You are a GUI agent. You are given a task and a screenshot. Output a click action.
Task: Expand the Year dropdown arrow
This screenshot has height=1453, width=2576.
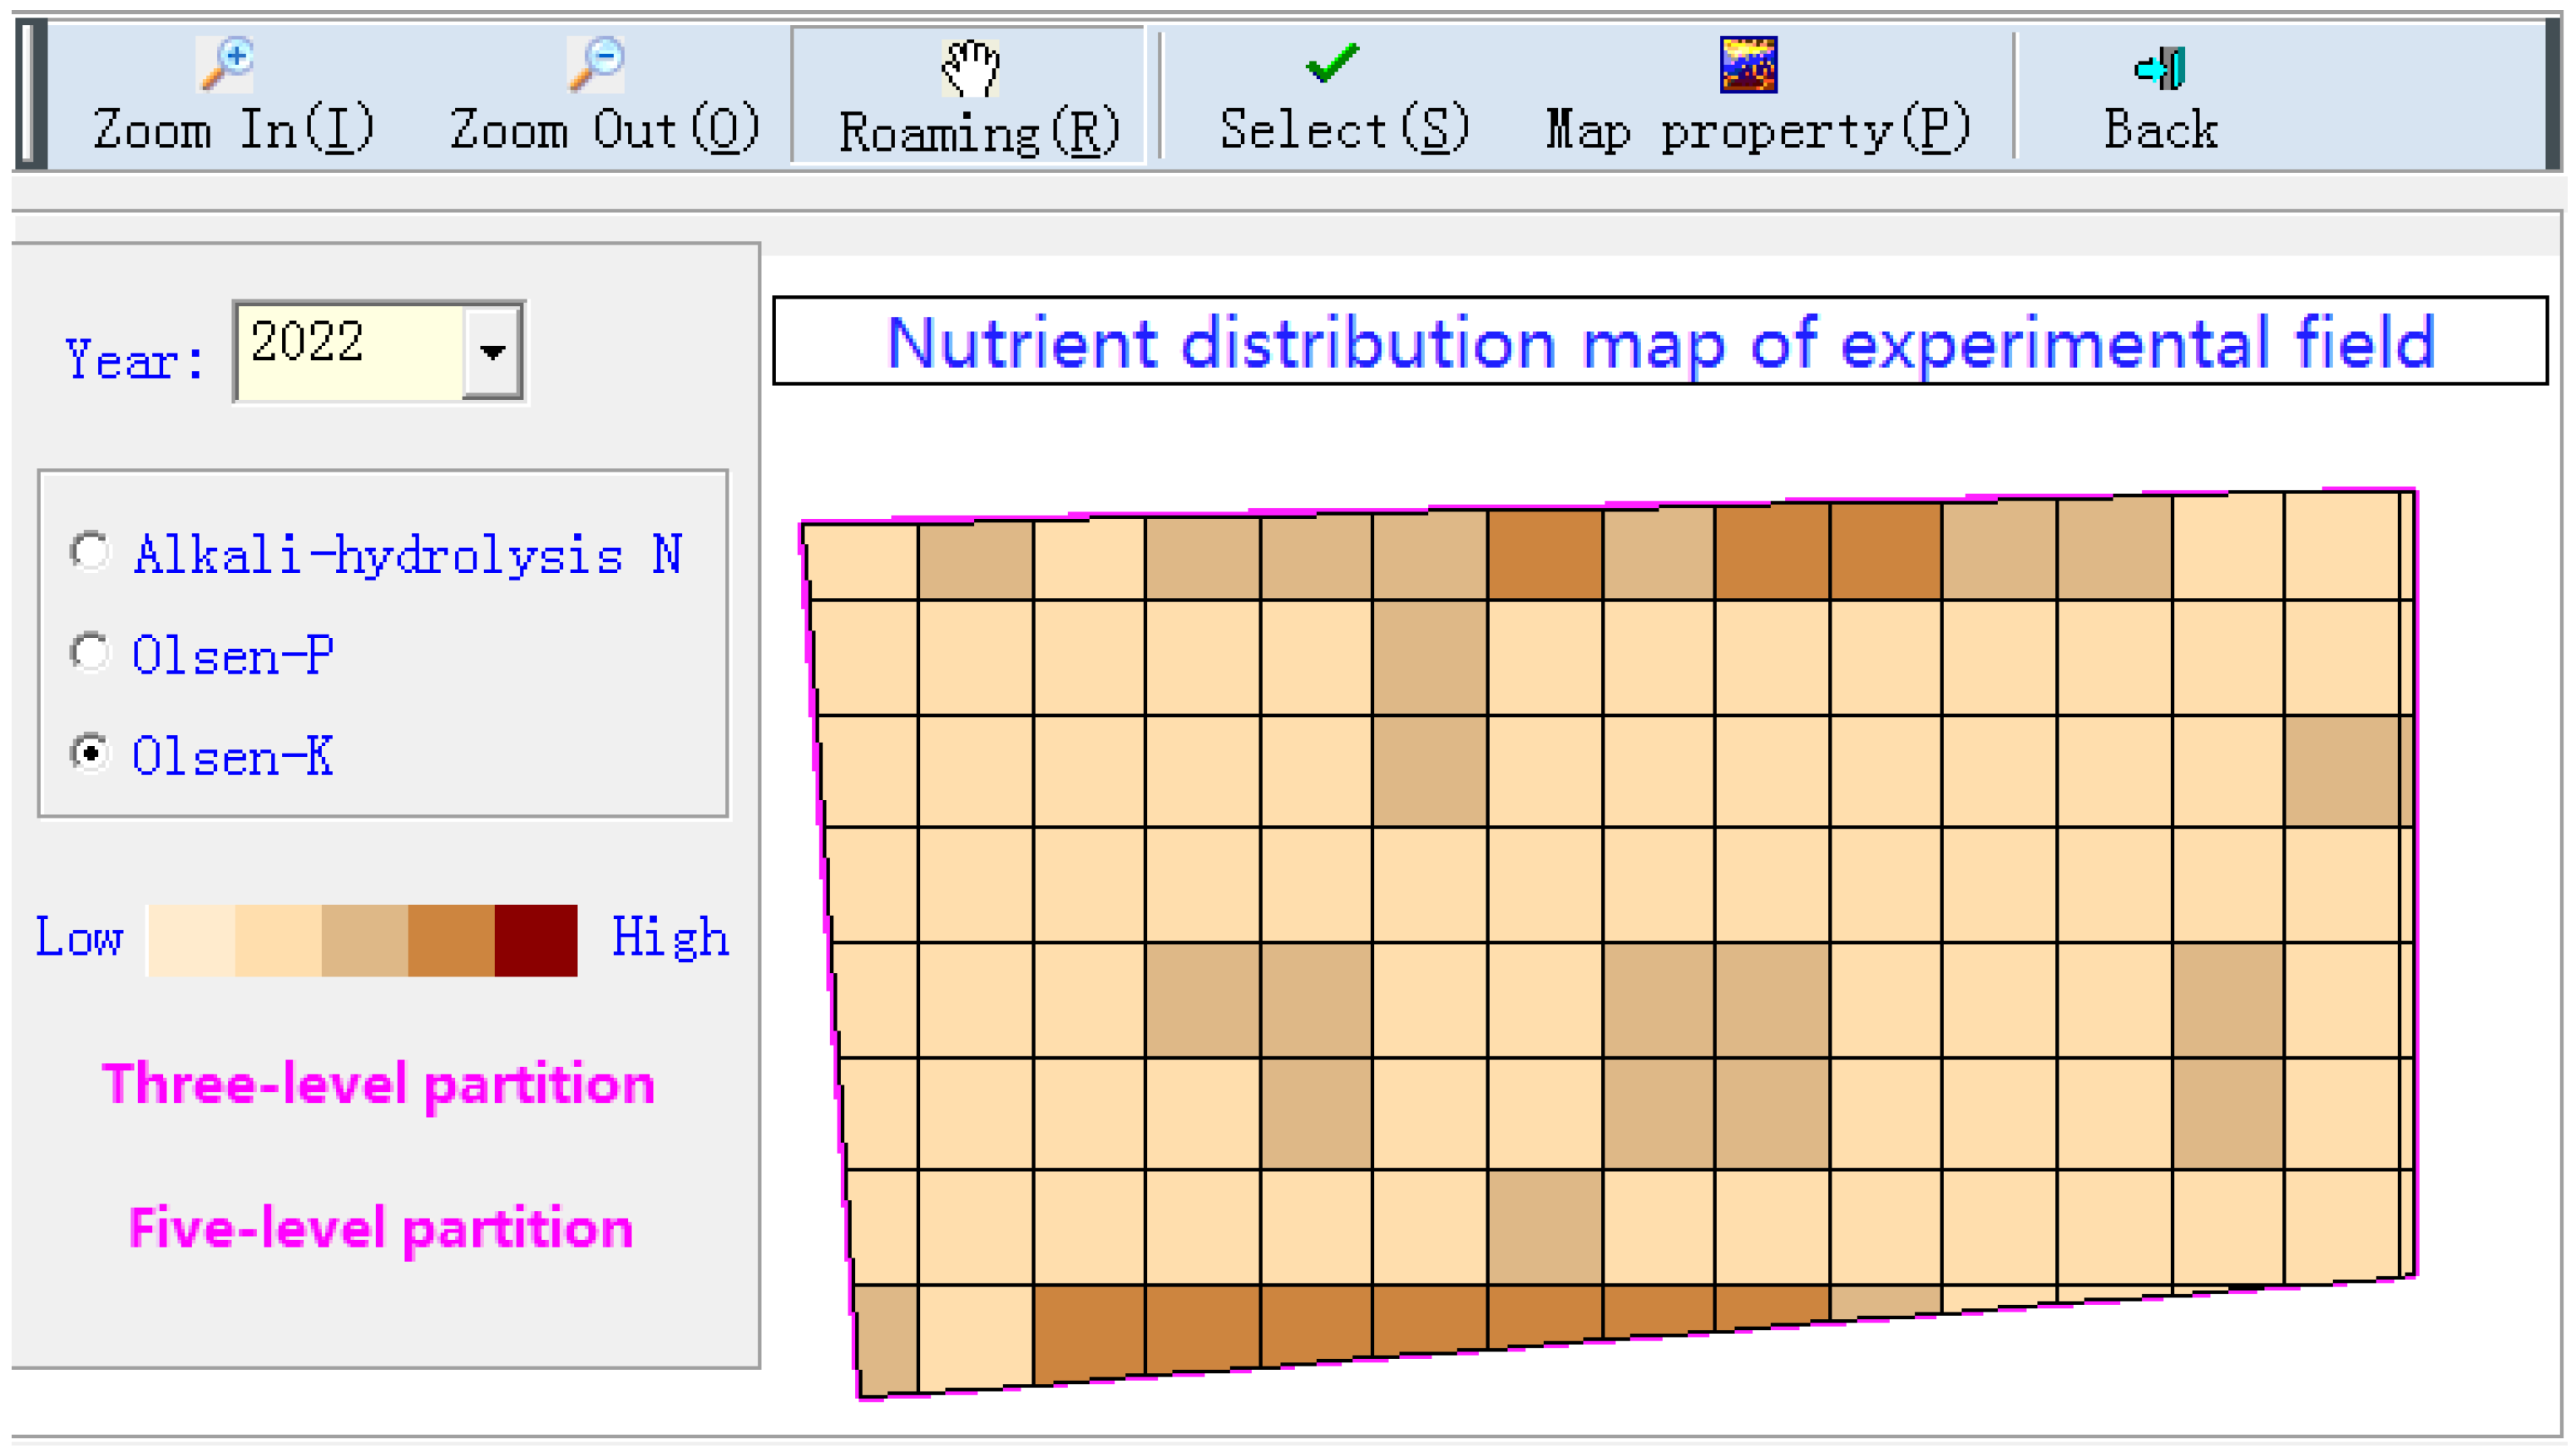[x=492, y=352]
